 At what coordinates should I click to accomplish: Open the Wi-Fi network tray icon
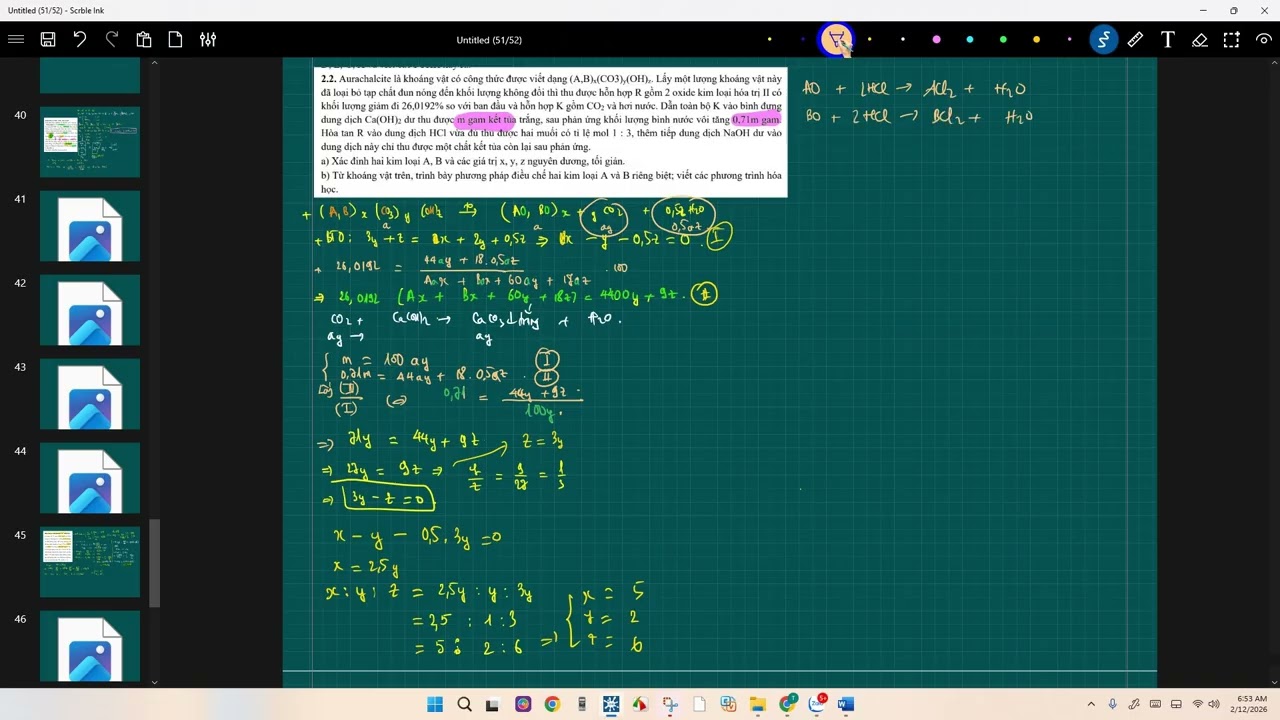pos(1198,704)
